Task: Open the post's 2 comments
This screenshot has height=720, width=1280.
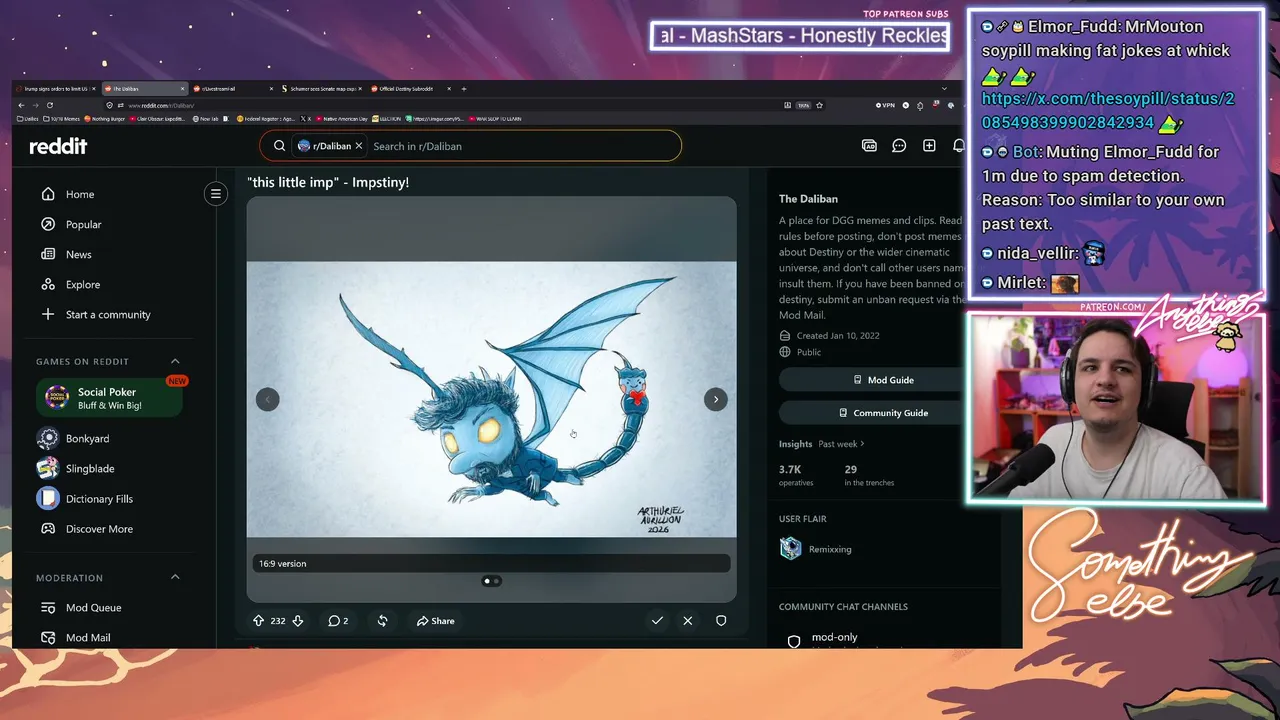Action: point(338,621)
